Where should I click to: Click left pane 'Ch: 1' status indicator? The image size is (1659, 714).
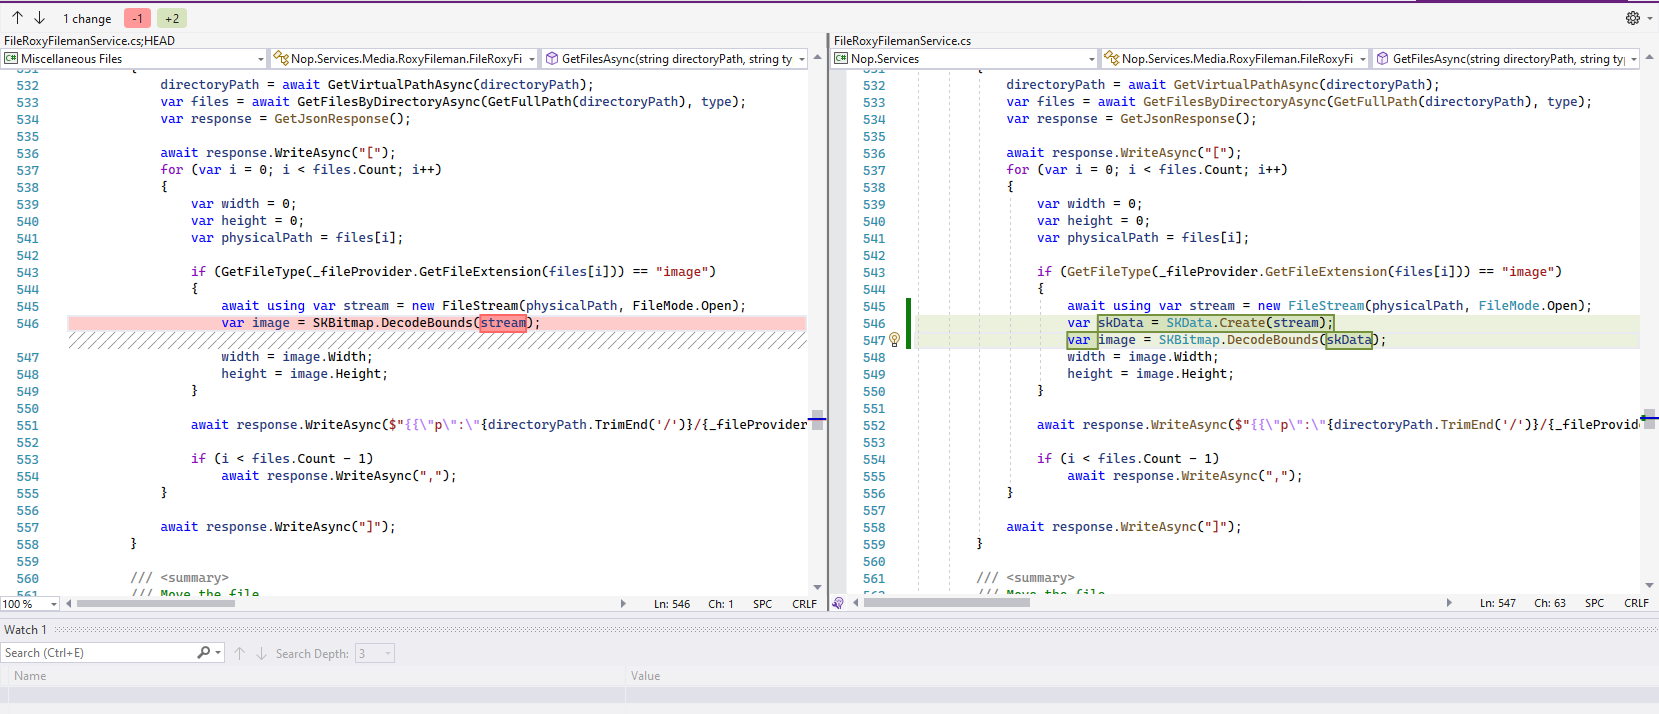point(721,604)
